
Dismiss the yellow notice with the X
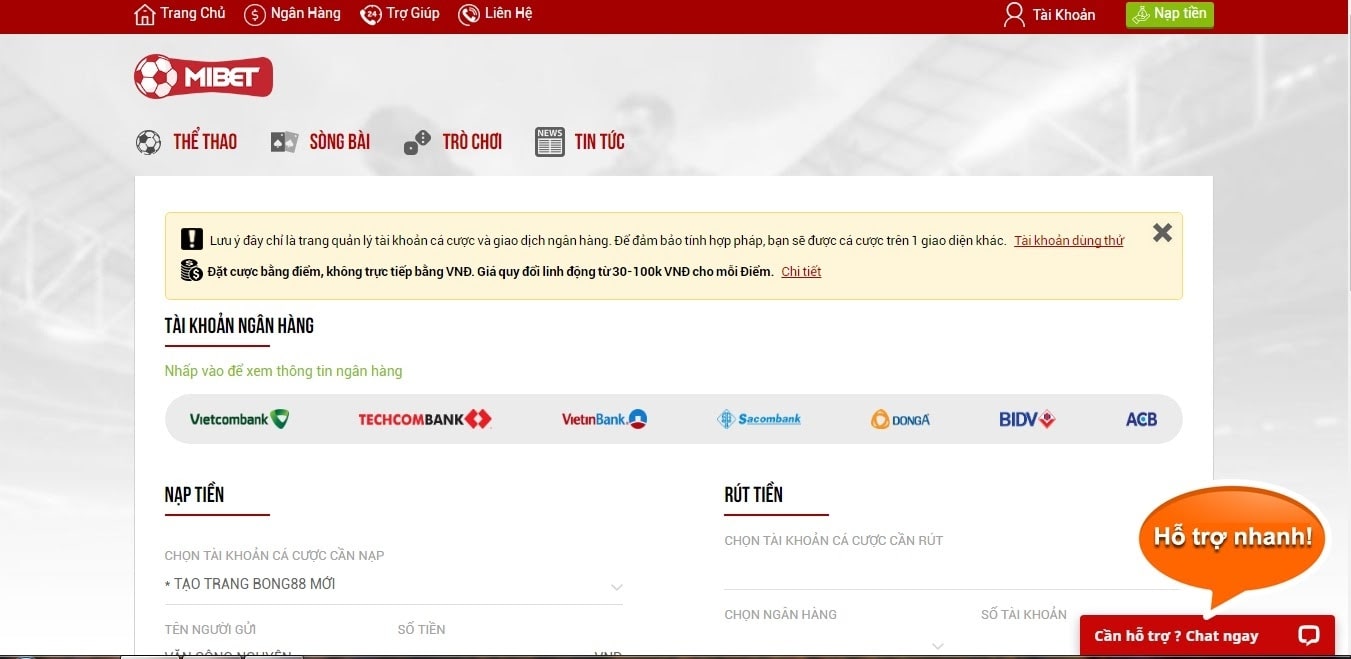(1162, 233)
